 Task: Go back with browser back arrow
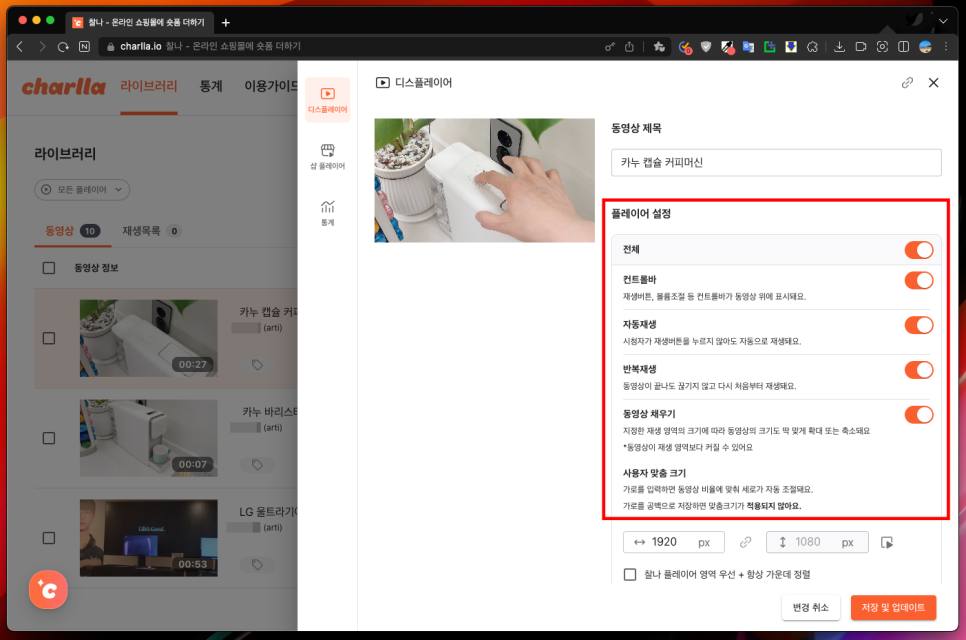point(20,46)
